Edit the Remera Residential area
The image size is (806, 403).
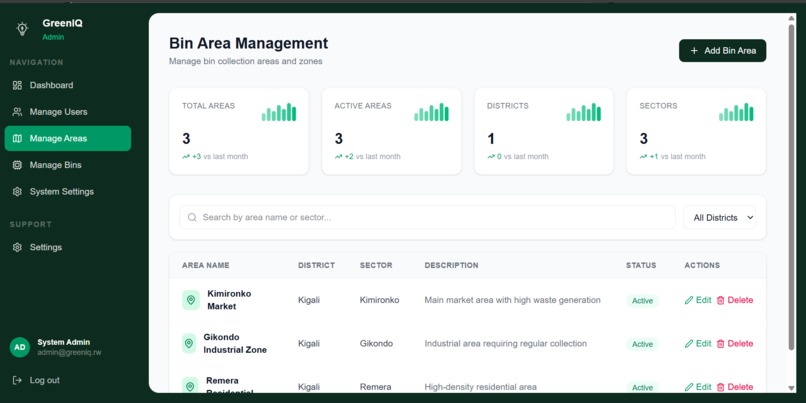click(x=698, y=387)
